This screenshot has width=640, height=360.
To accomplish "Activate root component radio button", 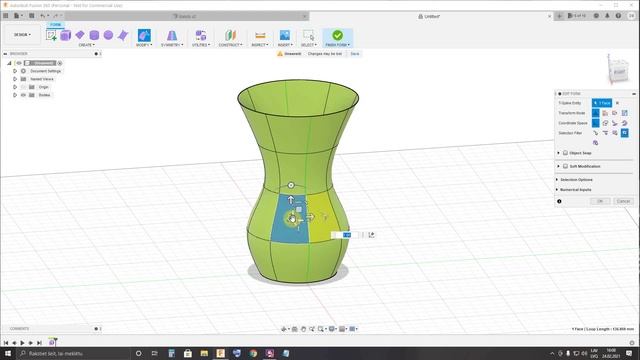I will coord(60,63).
